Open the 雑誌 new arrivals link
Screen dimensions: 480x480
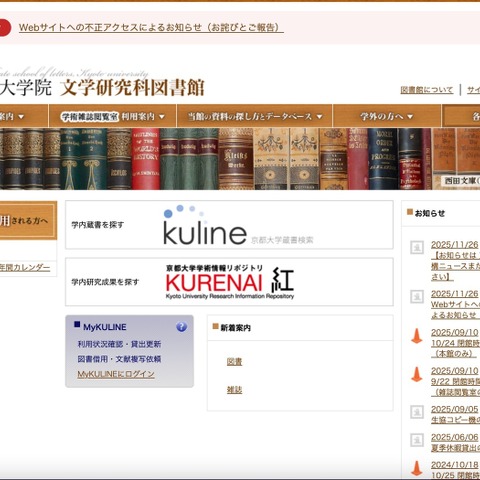coord(234,390)
